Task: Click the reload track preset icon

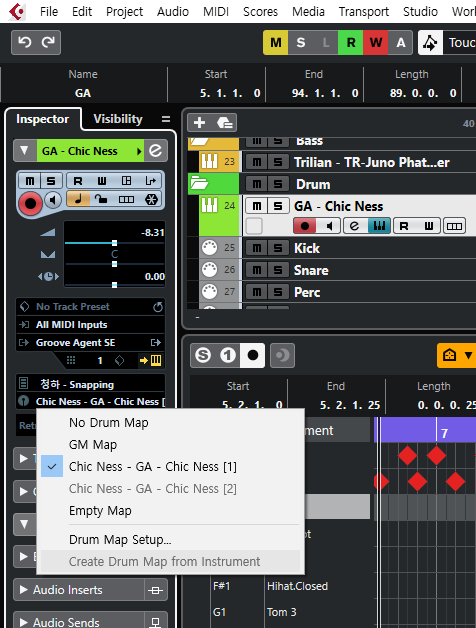Action: coord(158,307)
